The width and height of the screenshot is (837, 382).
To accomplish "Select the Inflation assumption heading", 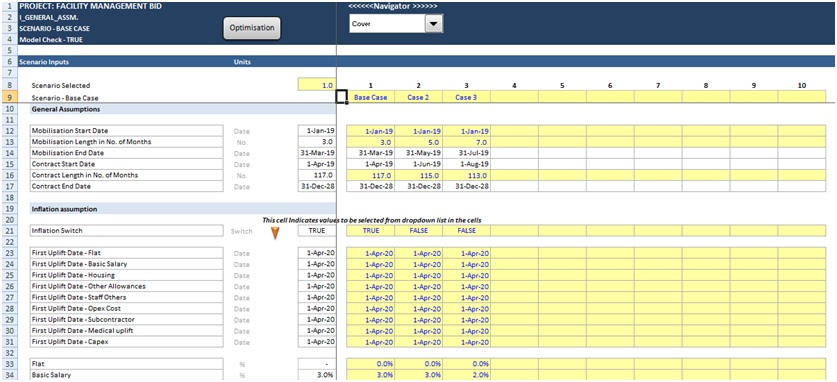I will 64,209.
